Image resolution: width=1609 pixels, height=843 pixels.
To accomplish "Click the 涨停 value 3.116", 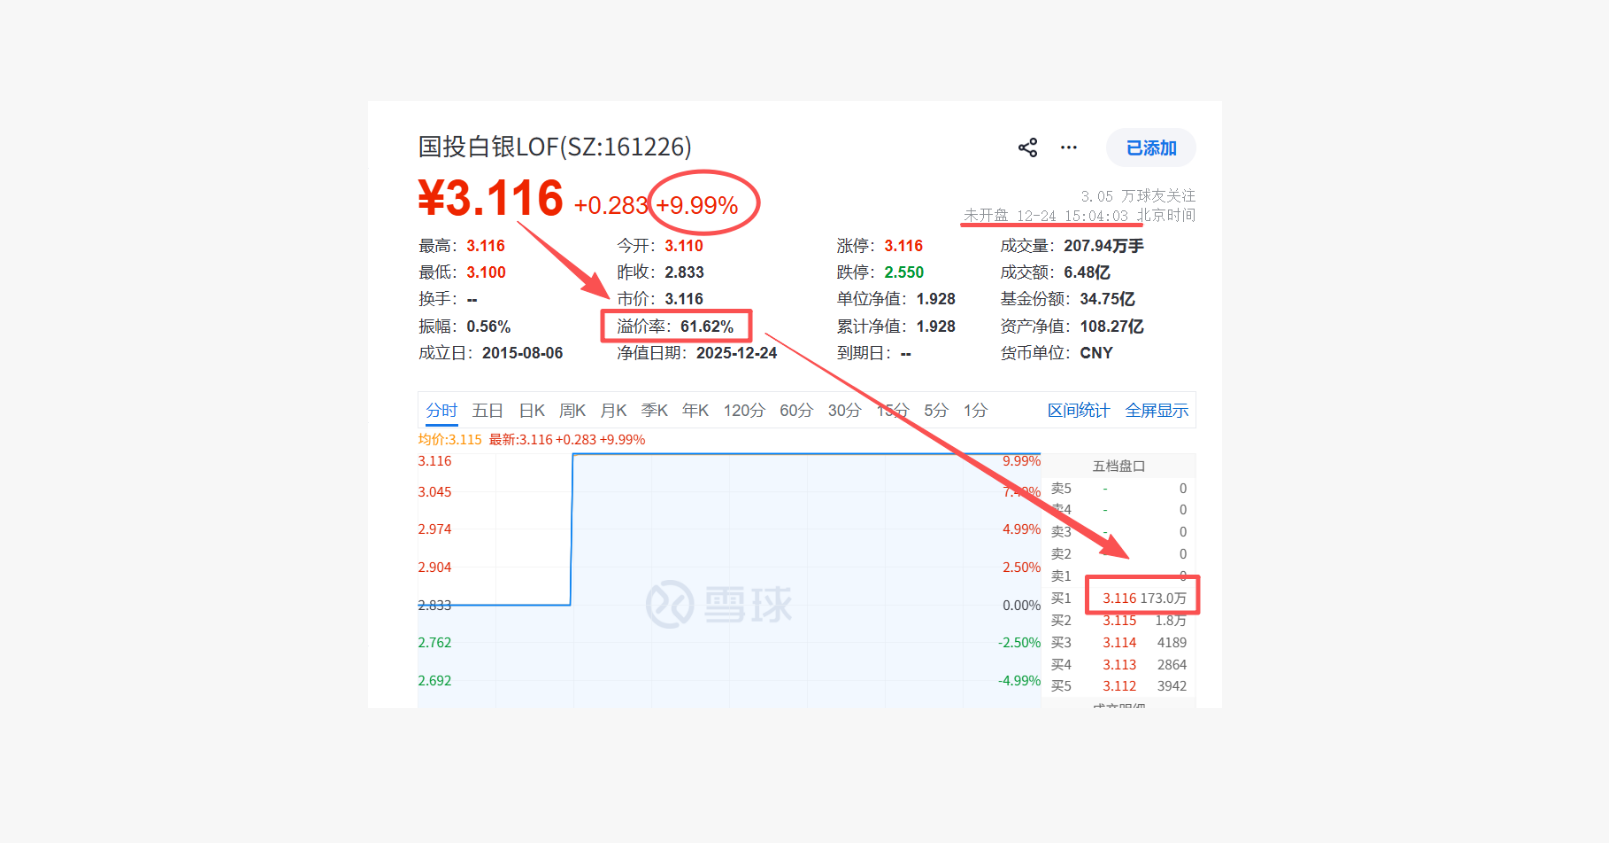I will (904, 246).
